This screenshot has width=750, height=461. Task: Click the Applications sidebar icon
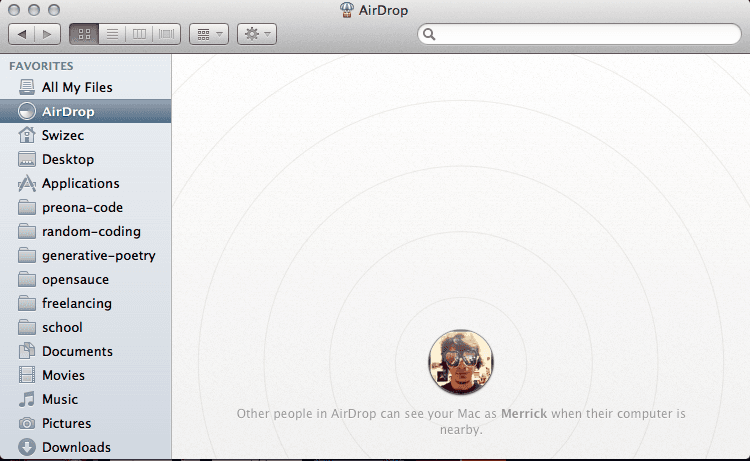27,183
